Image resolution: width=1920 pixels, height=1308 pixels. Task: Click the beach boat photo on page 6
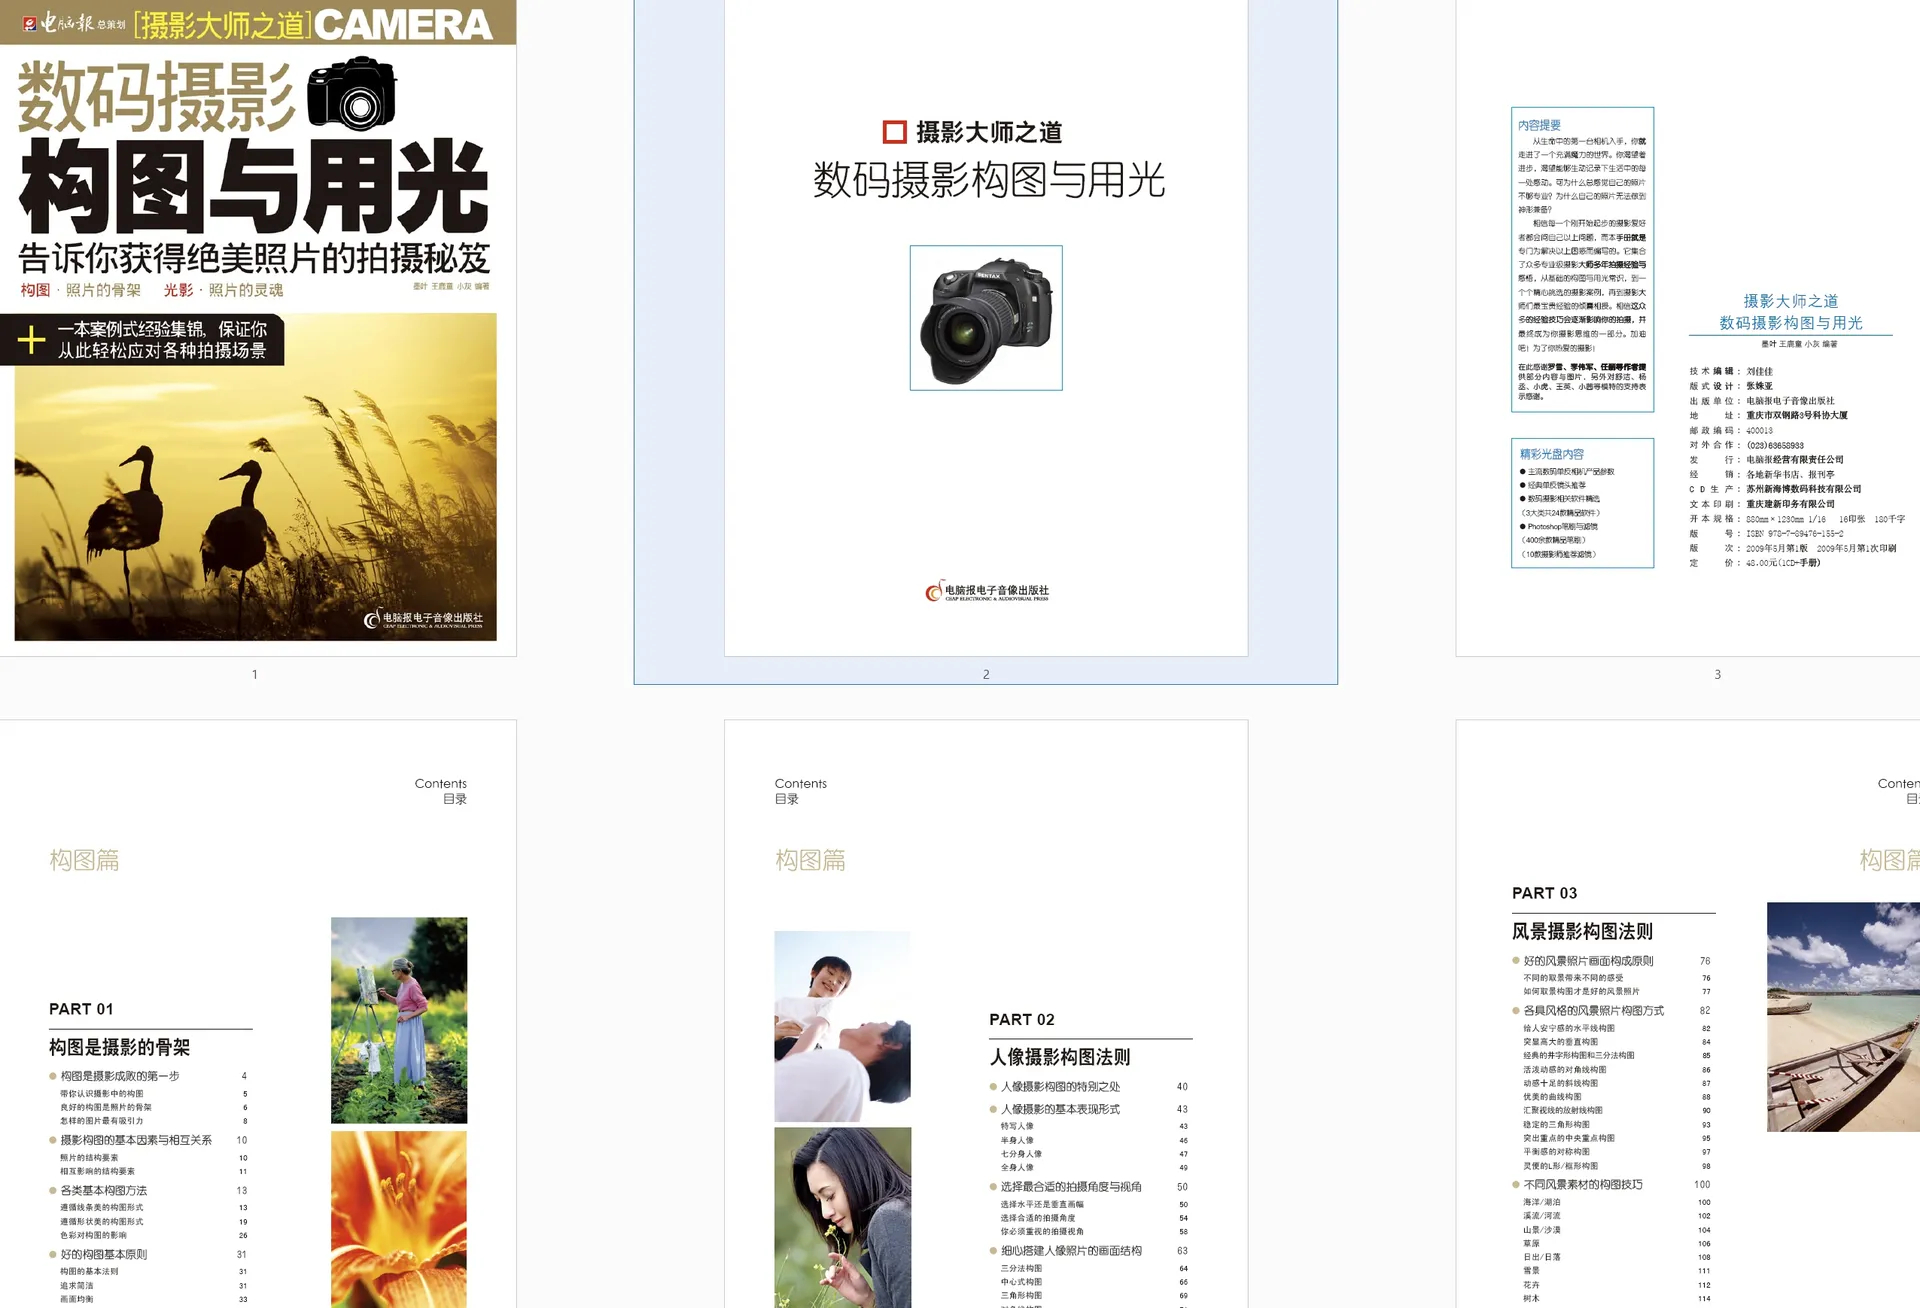(x=1842, y=1017)
